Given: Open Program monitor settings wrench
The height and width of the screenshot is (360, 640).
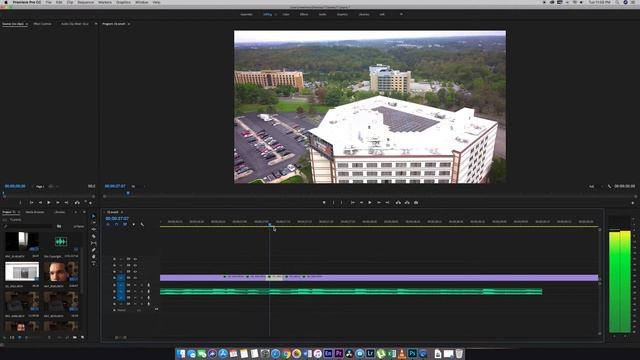Looking at the screenshot, I should (609, 187).
